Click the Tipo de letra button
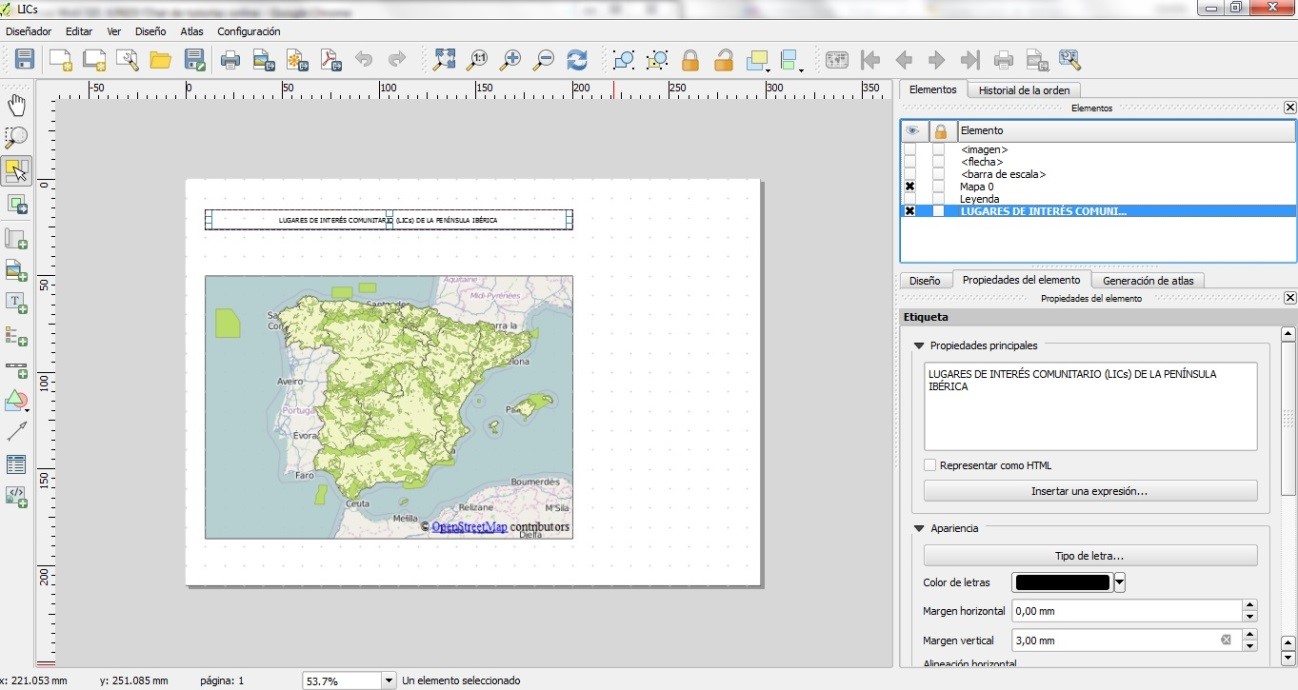 coord(1089,556)
